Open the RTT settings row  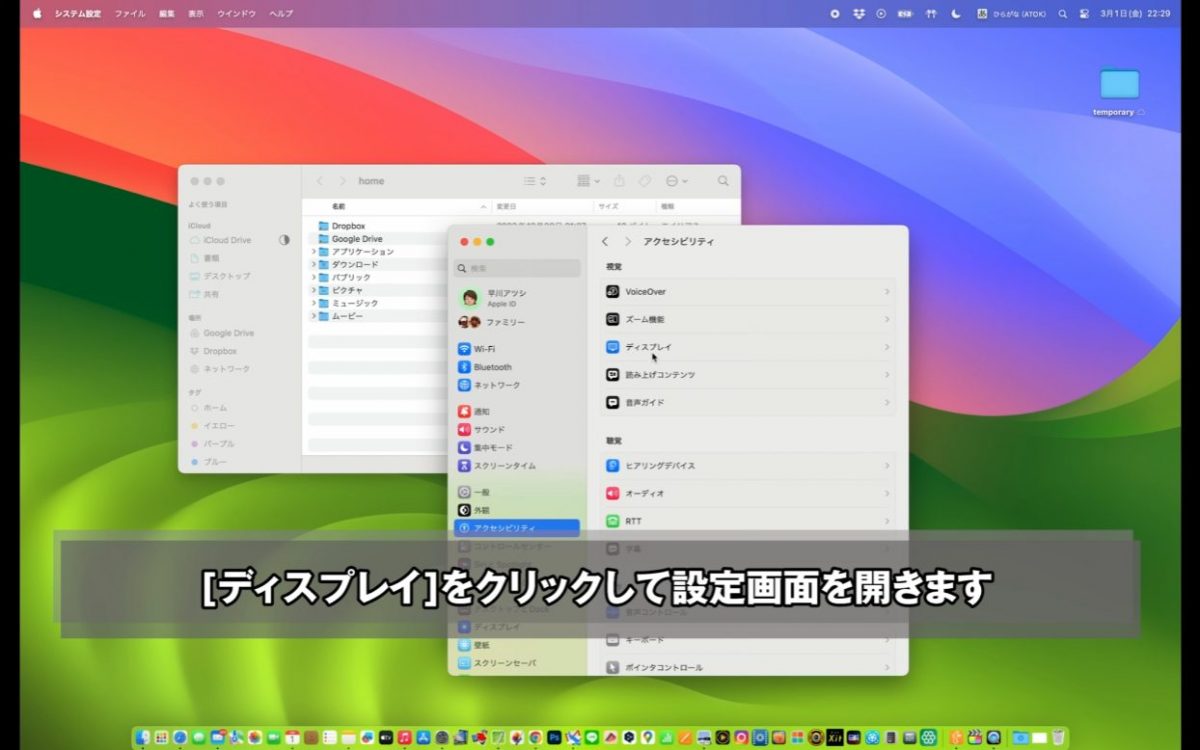coord(748,521)
